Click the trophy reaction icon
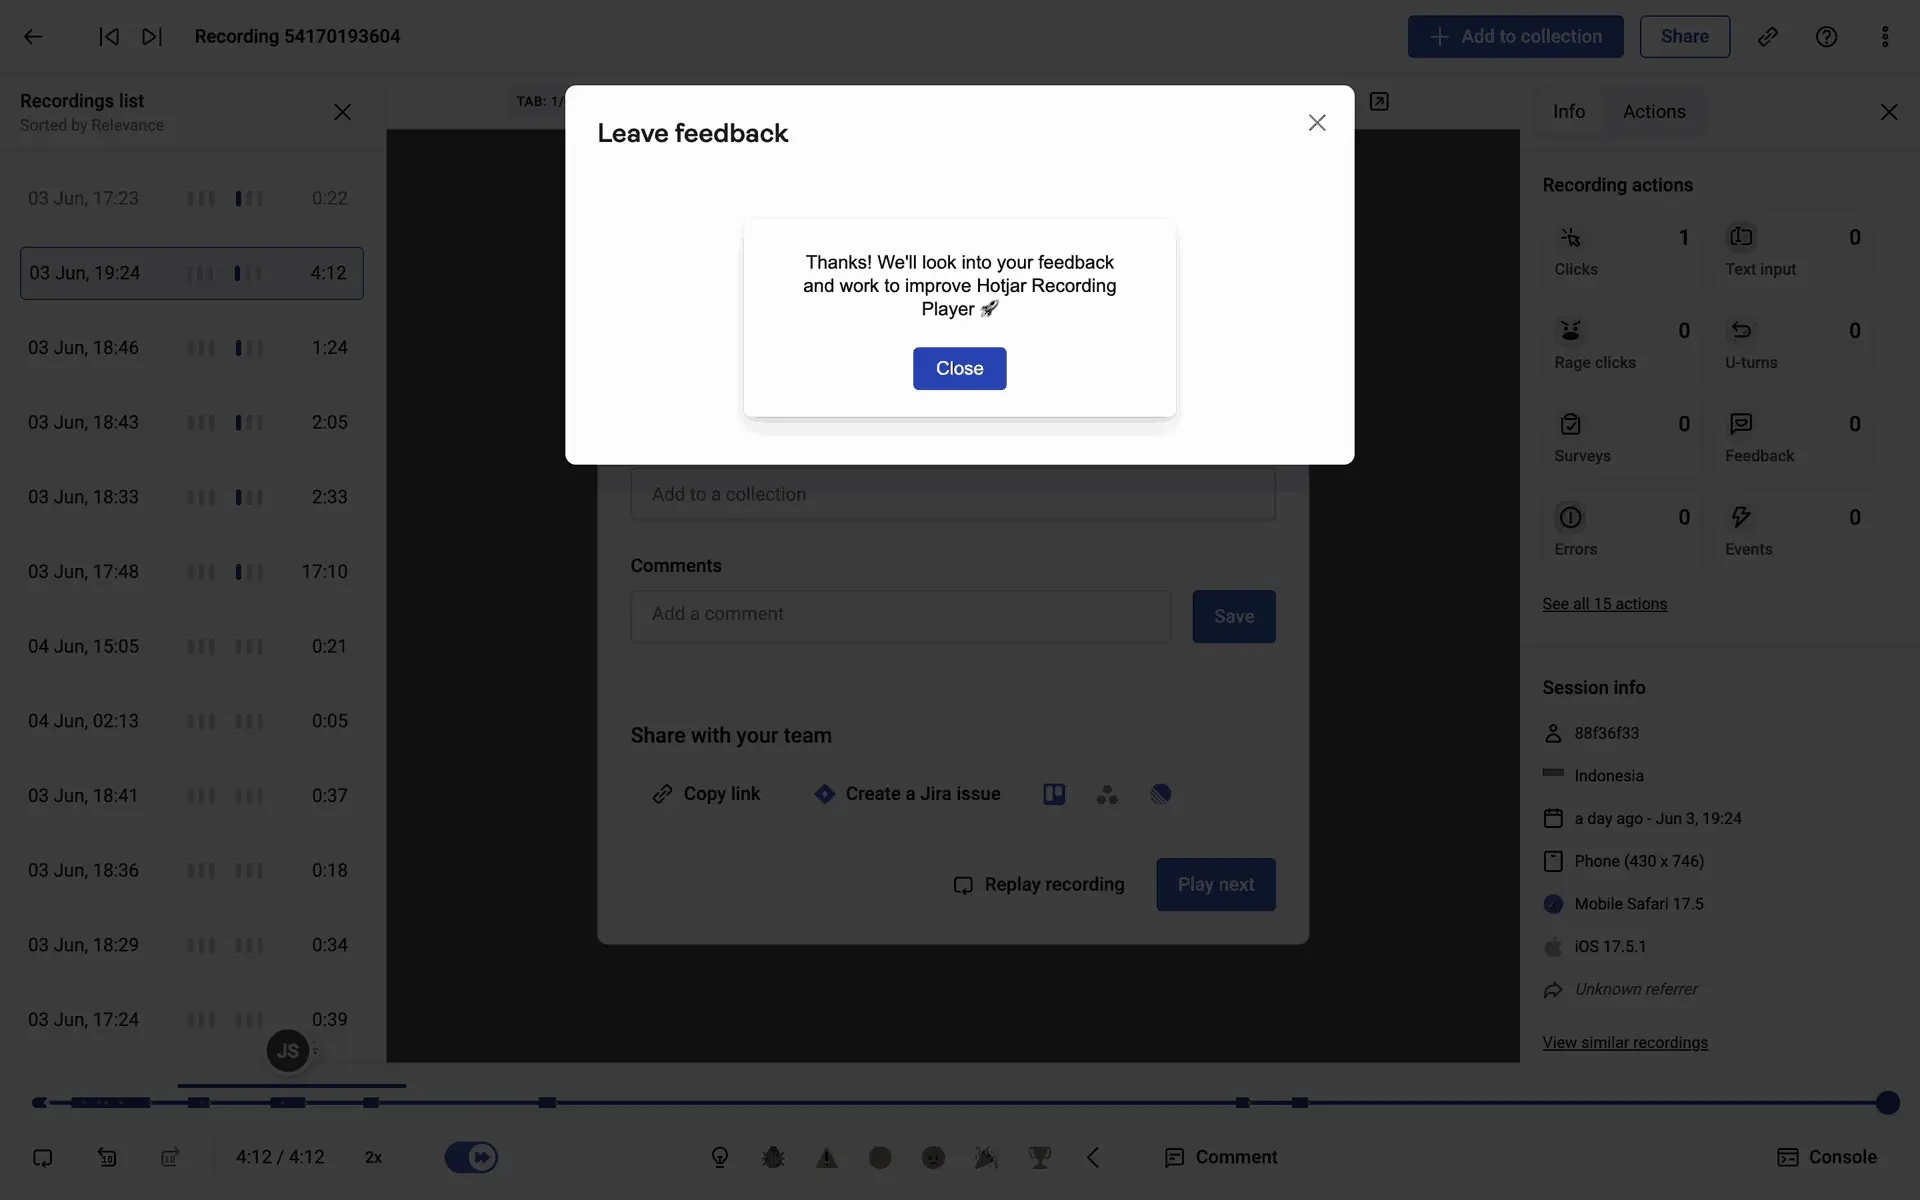Image resolution: width=1920 pixels, height=1200 pixels. point(1040,1157)
